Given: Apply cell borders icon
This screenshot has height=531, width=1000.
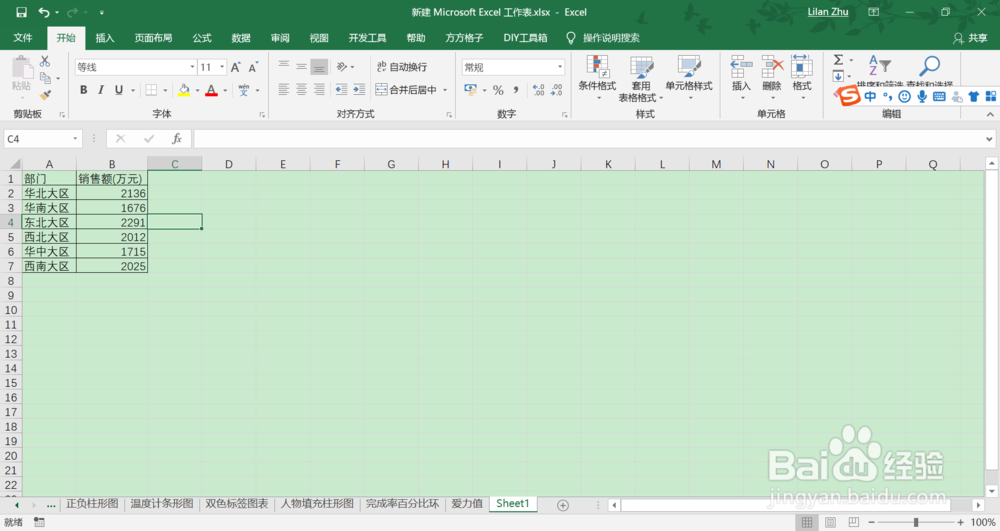Looking at the screenshot, I should pyautogui.click(x=151, y=90).
